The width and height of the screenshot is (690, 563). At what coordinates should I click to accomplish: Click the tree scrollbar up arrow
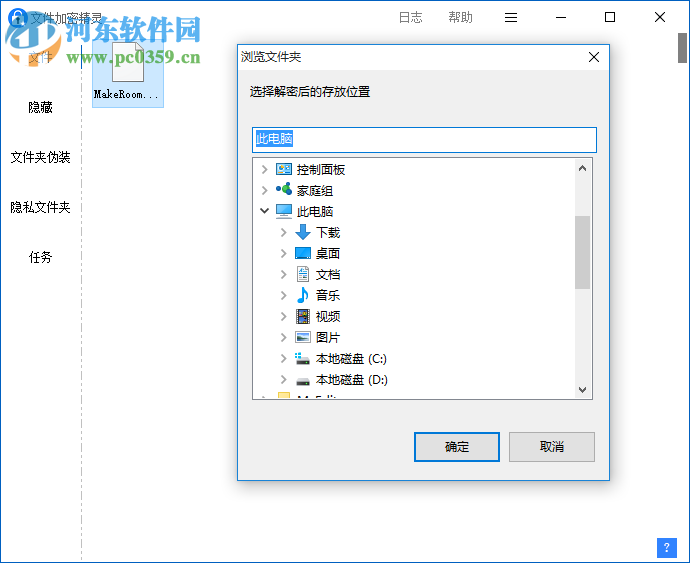pos(582,168)
